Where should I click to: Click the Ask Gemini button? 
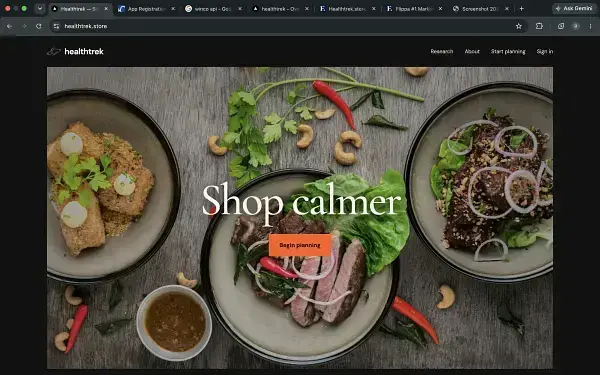(574, 8)
